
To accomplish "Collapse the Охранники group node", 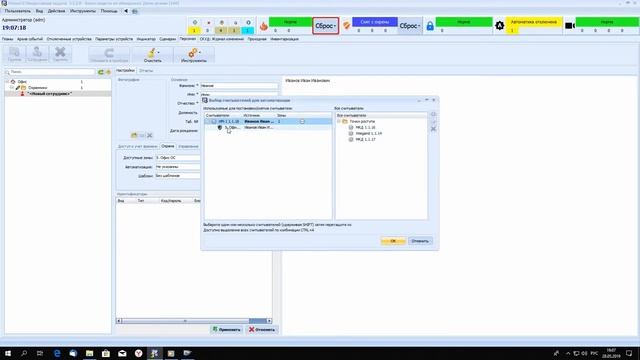I will point(12,88).
